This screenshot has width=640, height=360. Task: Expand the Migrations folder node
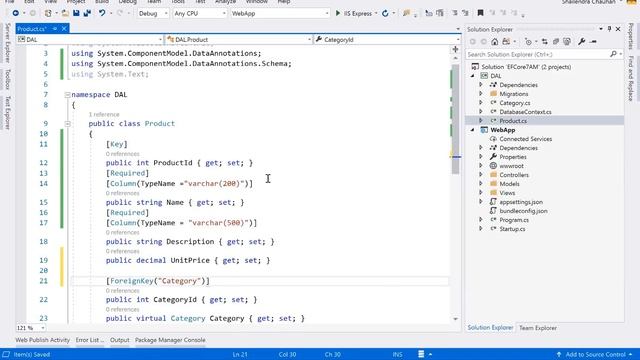pos(481,94)
